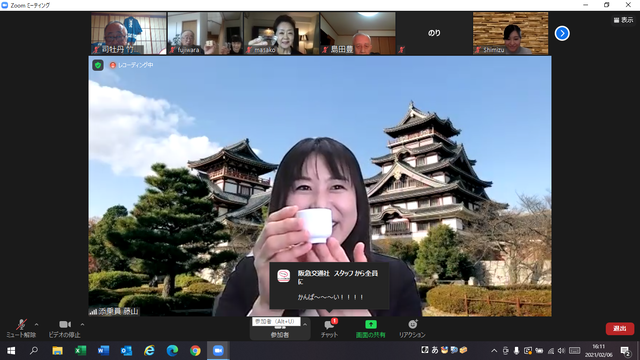
Task: Click the chat message popup from 阪急交通社 スタッフ
Action: pos(329,286)
